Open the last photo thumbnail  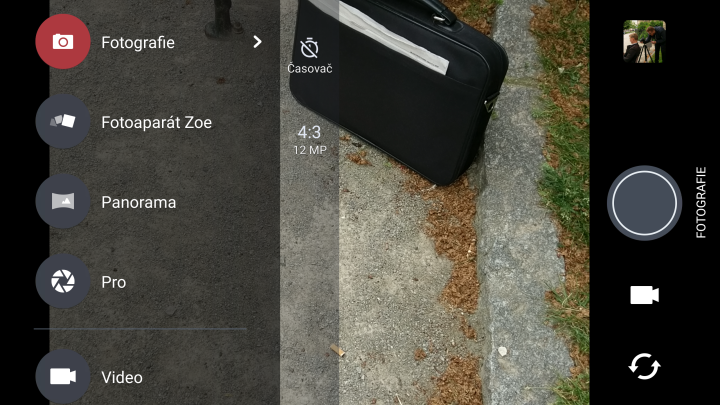644,41
